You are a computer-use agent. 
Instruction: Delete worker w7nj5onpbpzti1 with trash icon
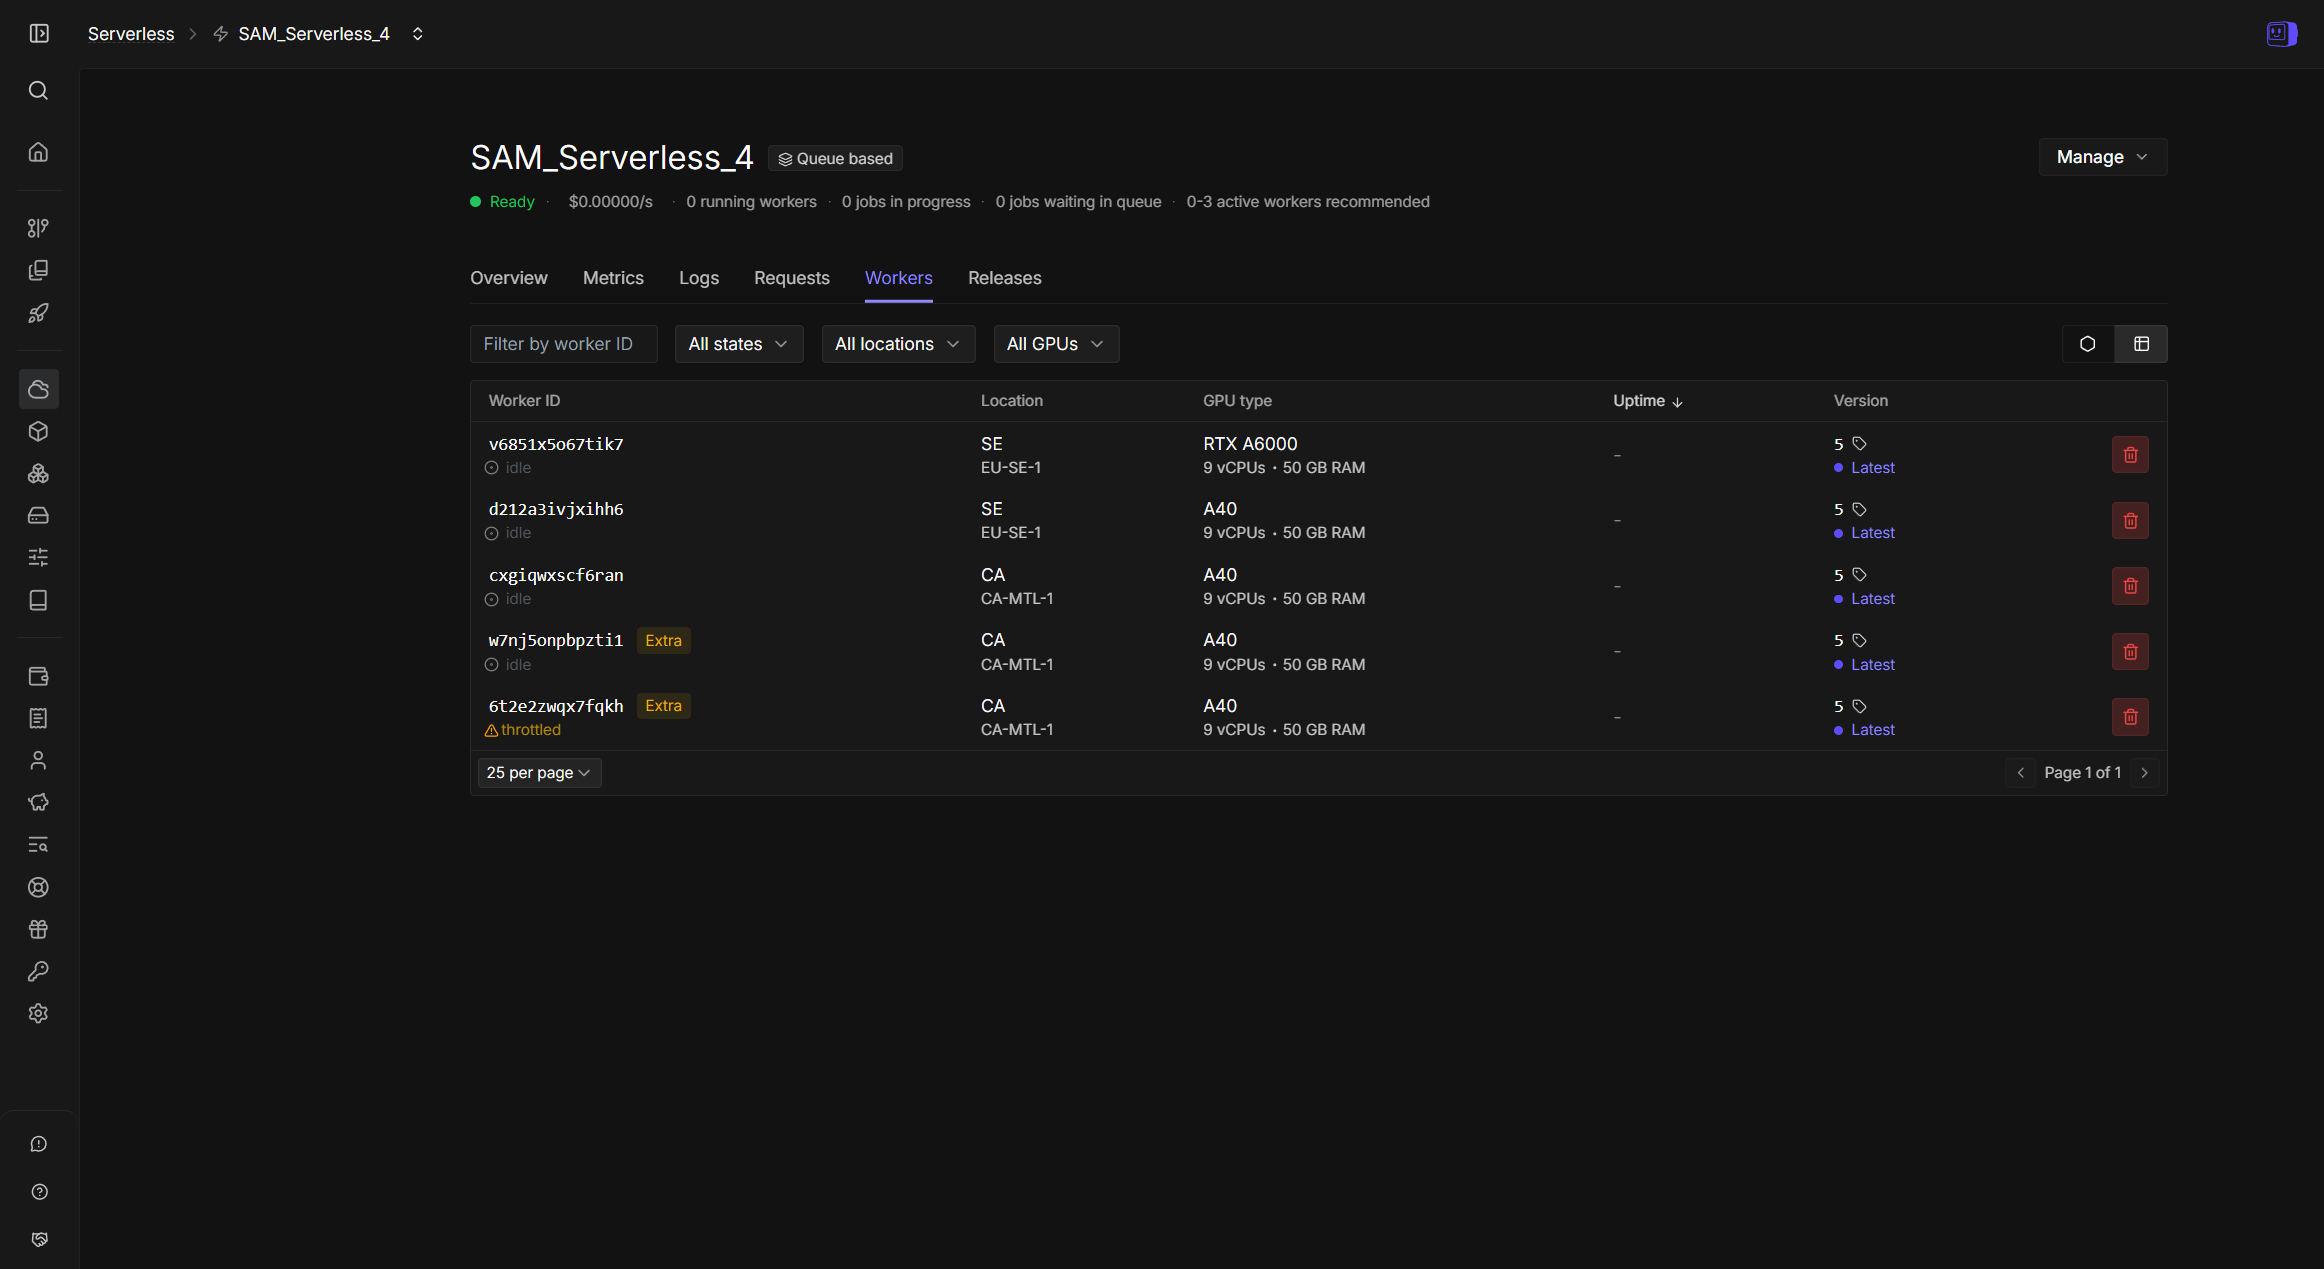pos(2130,652)
